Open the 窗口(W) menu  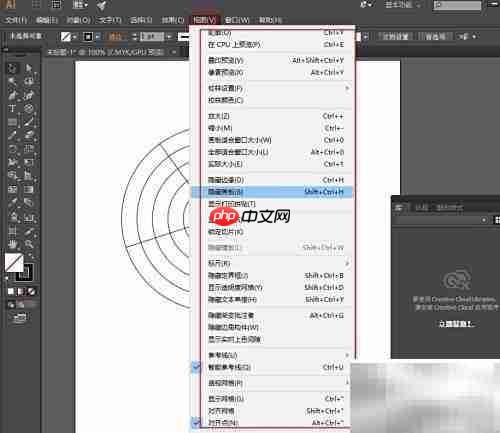point(237,20)
